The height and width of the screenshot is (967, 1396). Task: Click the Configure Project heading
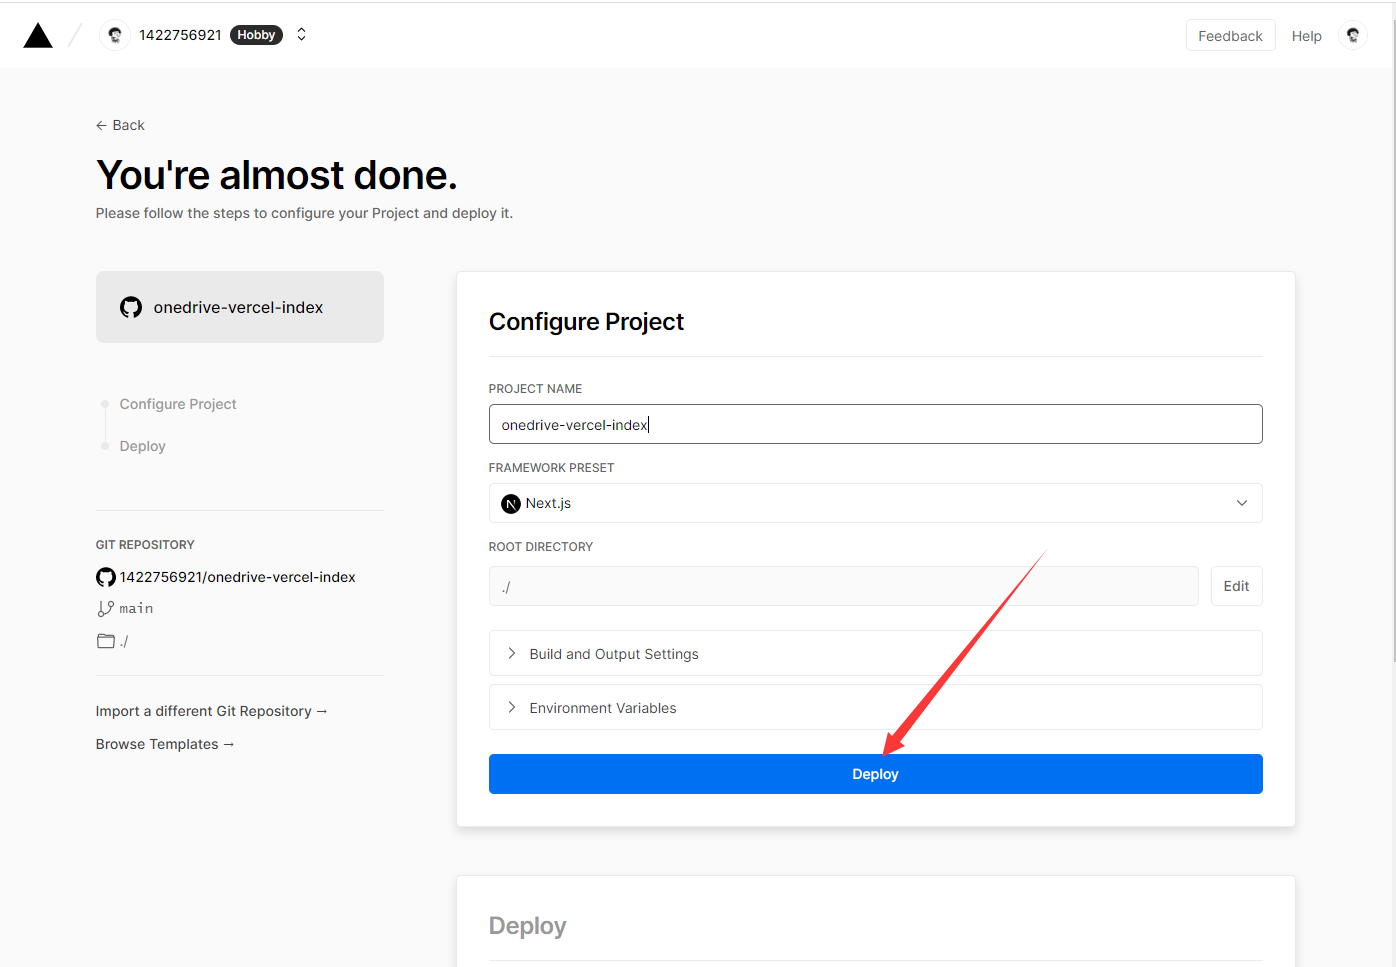click(586, 321)
